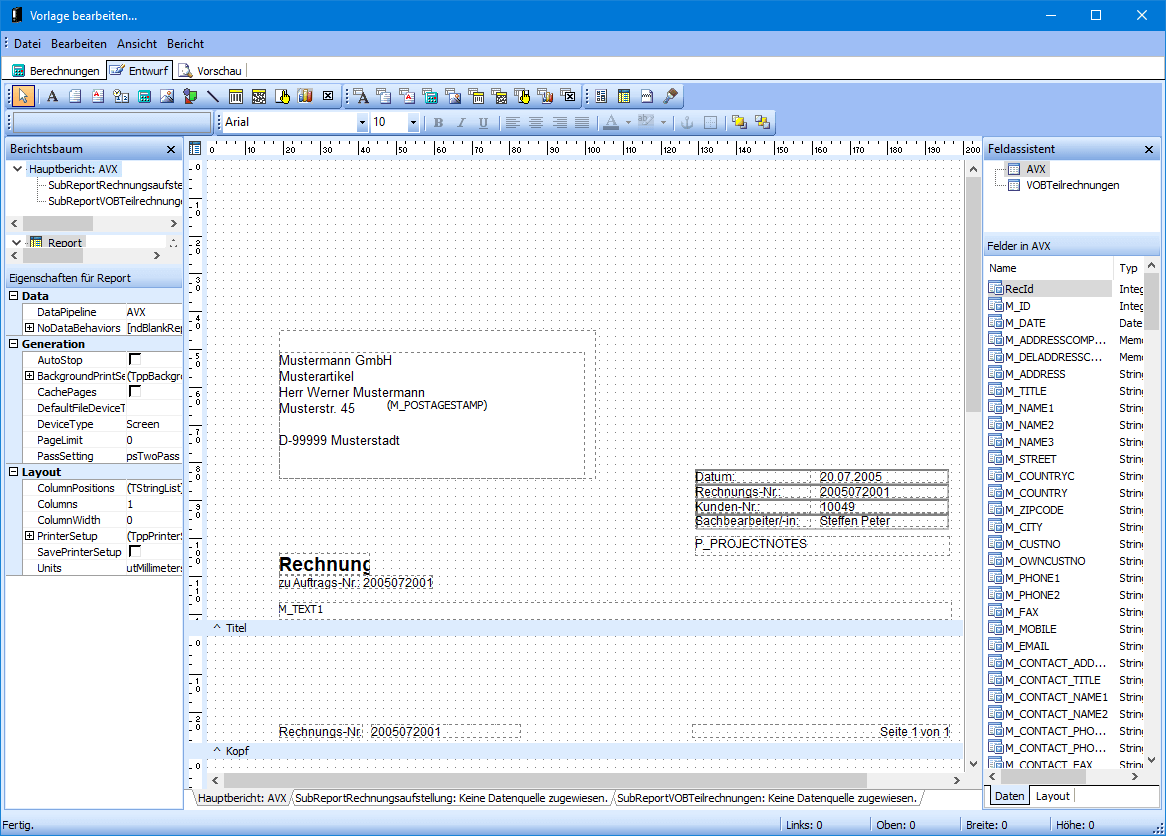
Task: Open the Arial font name dropdown
Action: coord(362,123)
